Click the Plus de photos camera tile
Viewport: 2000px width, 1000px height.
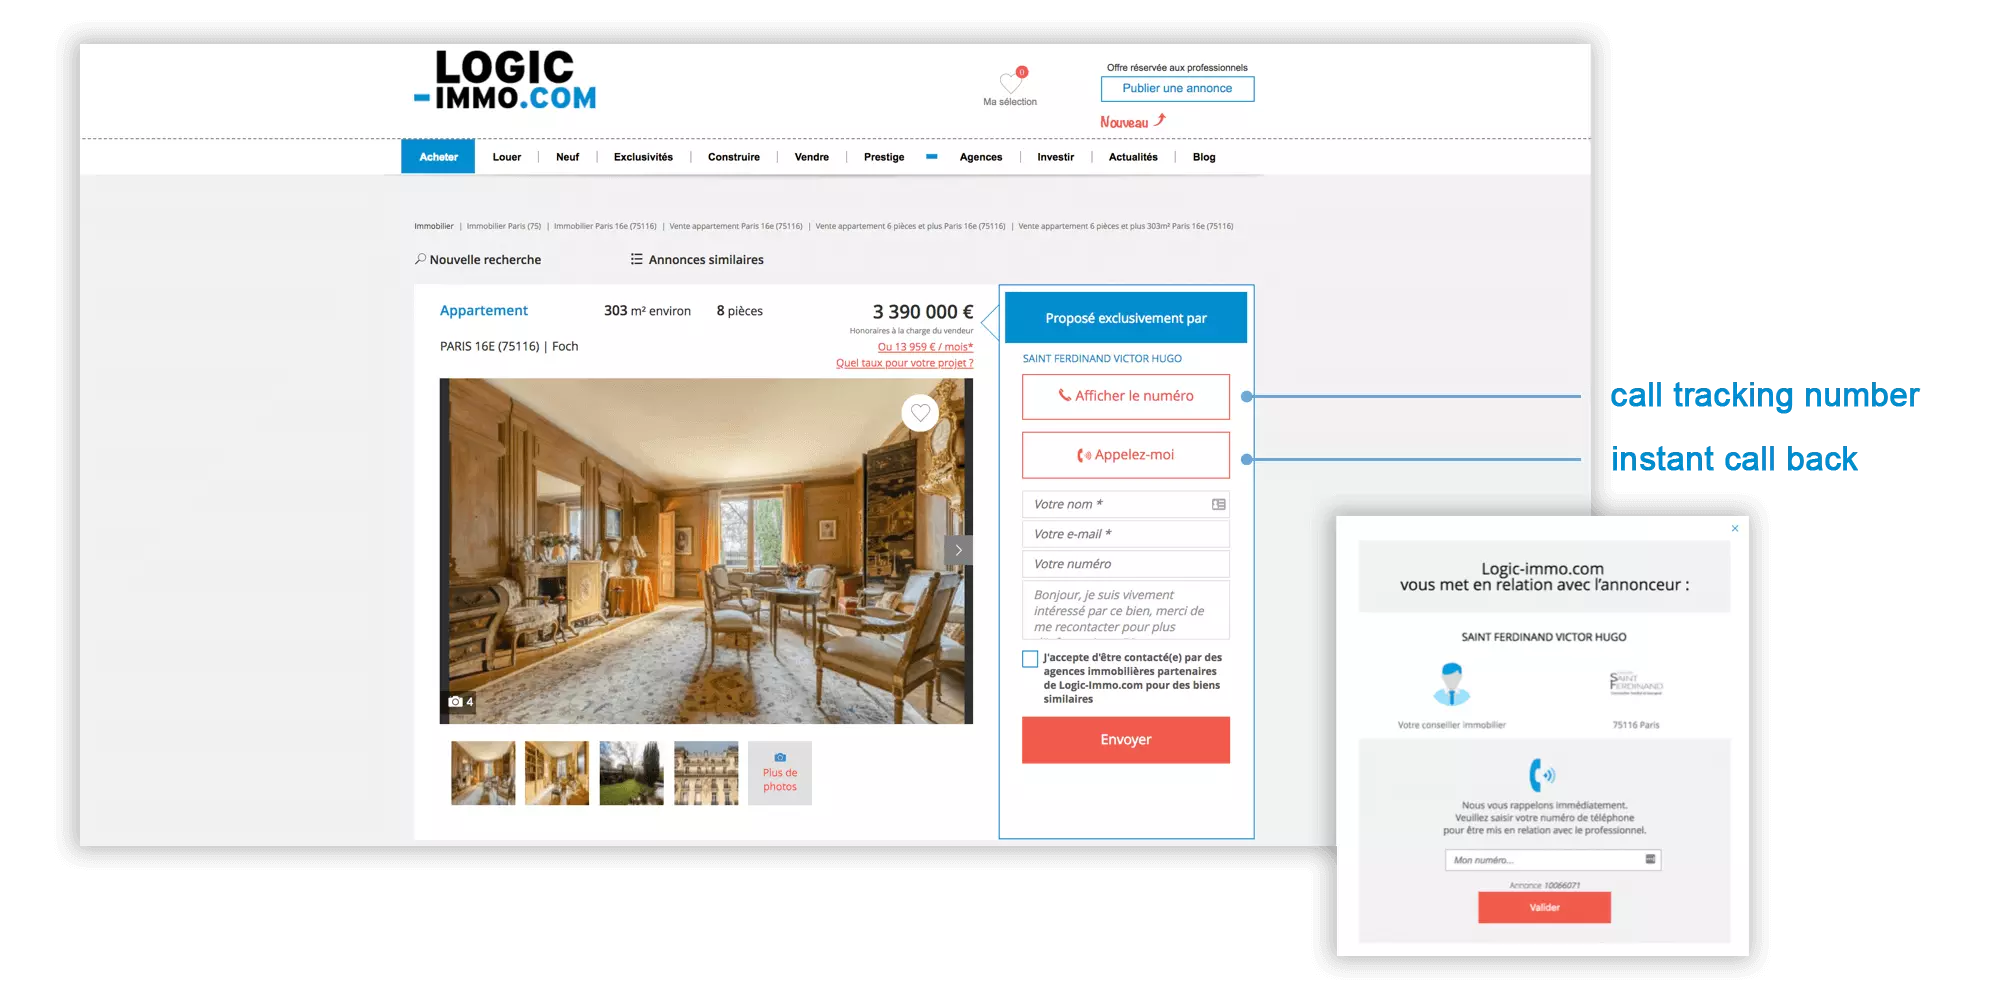coord(780,773)
